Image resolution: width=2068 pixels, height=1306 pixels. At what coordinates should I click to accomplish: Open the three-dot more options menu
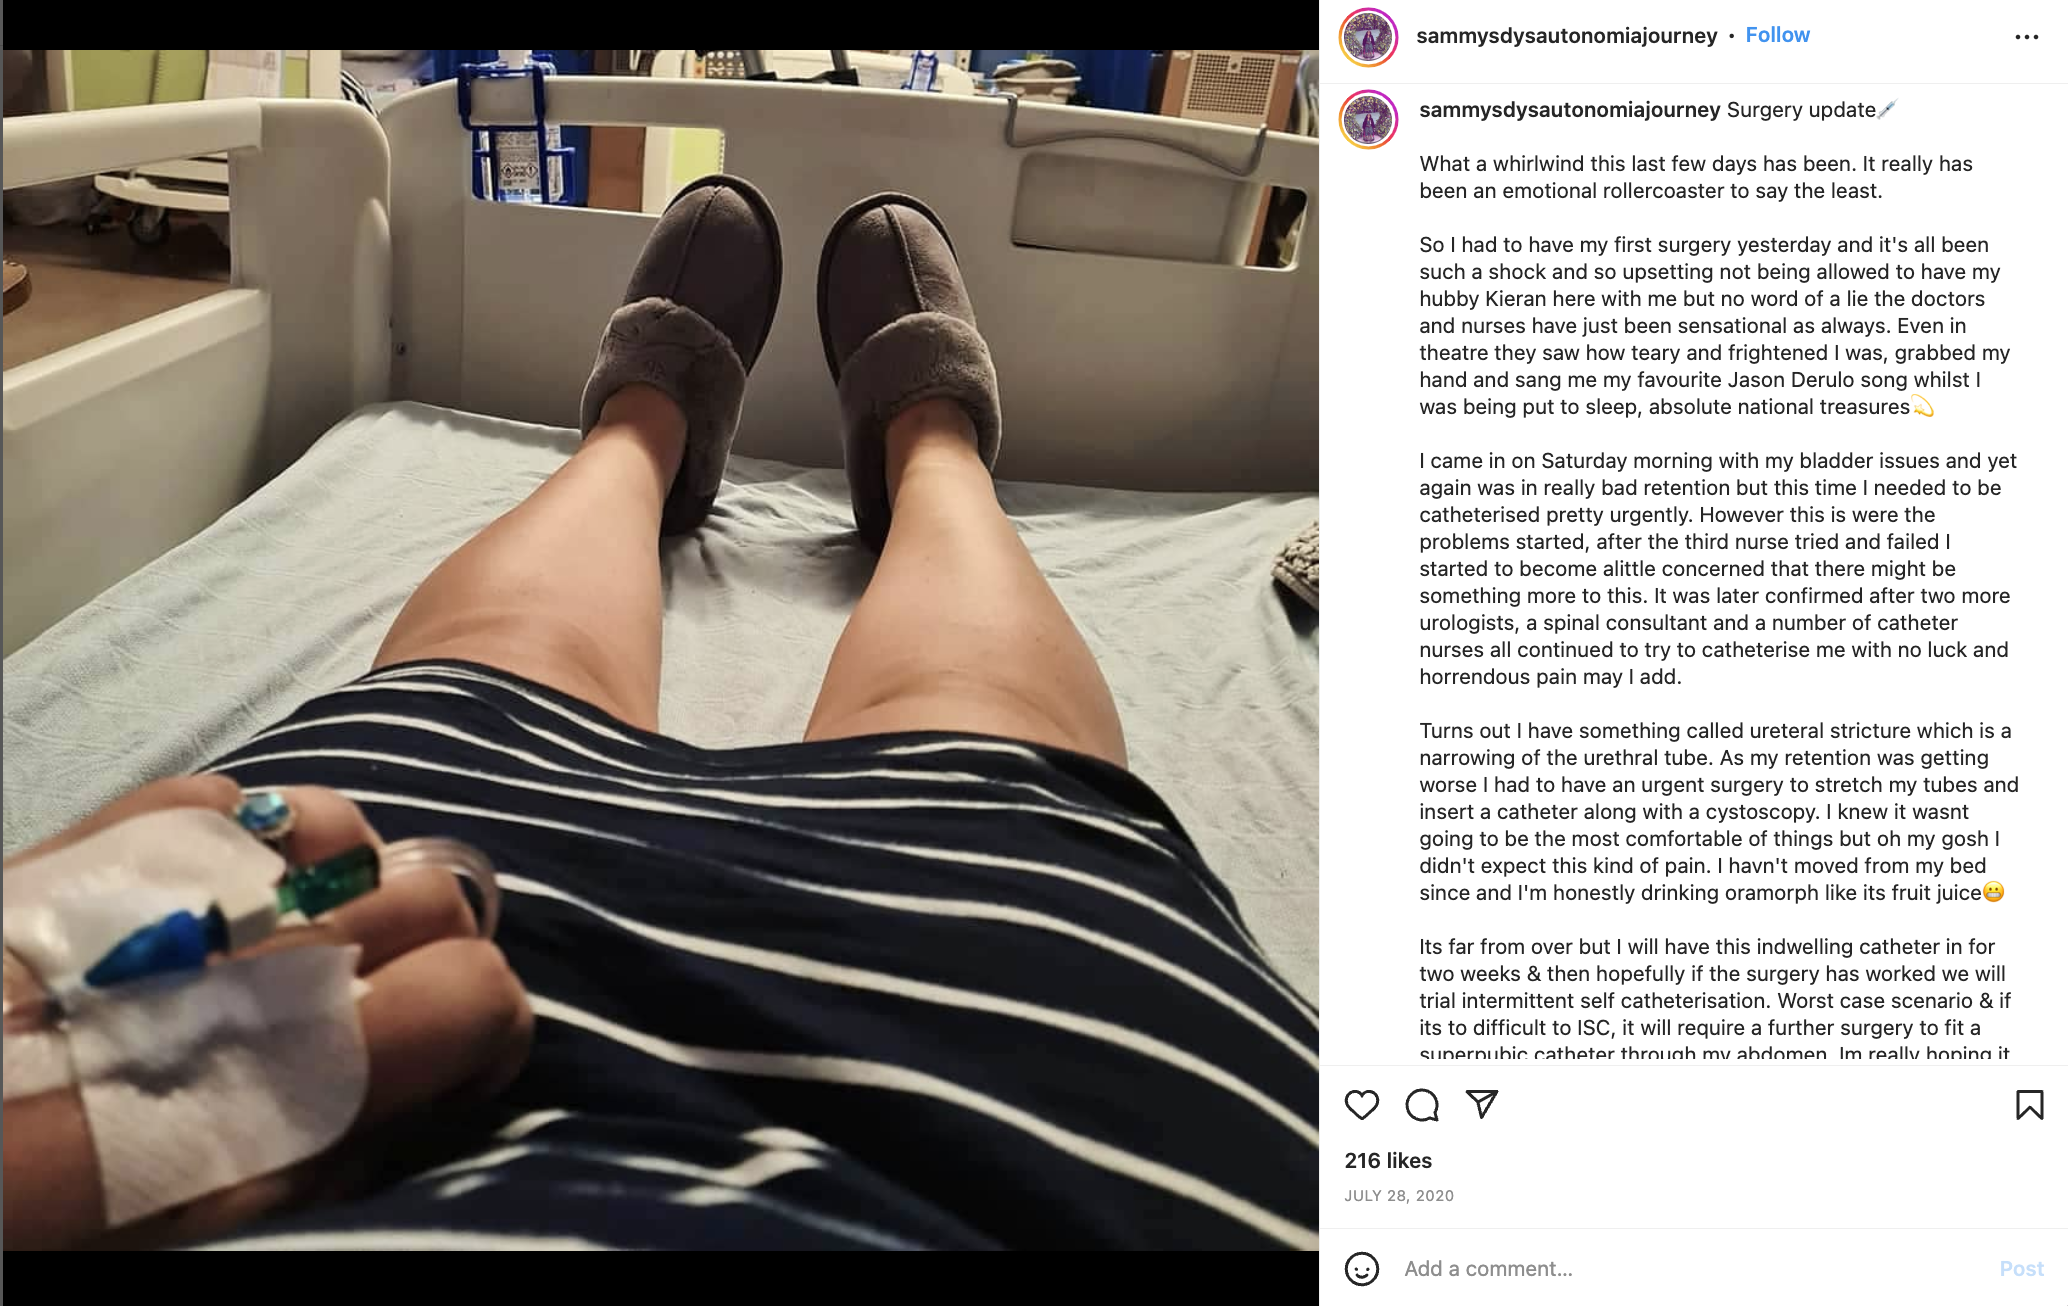(2026, 37)
